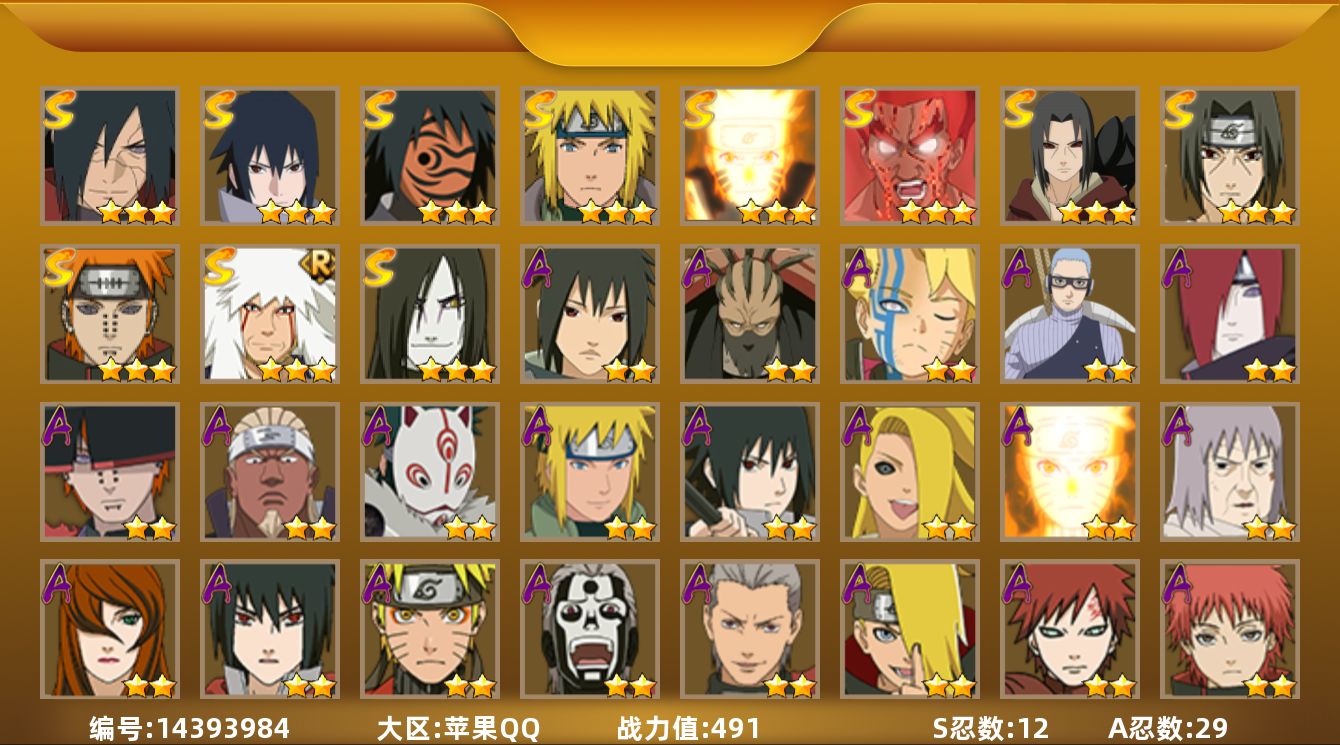Select the white fox ANBU mask character

click(430, 472)
